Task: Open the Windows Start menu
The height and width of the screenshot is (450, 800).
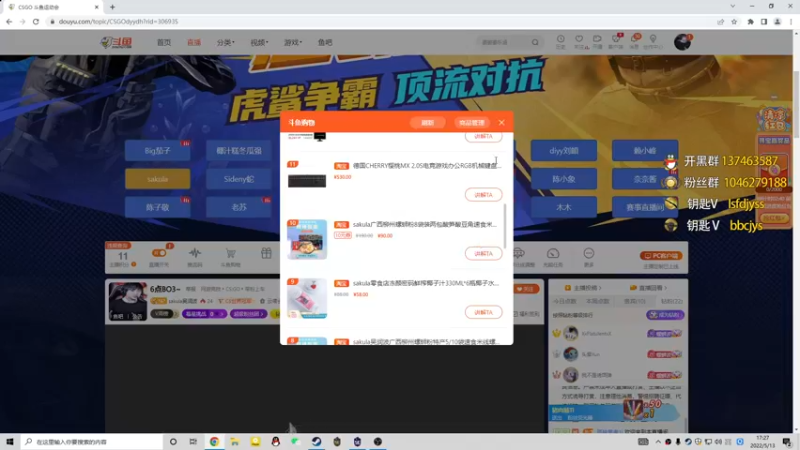Action: (9, 441)
